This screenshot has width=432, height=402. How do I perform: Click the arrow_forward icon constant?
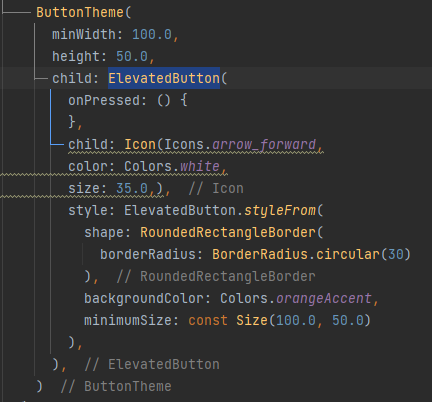[264, 144]
